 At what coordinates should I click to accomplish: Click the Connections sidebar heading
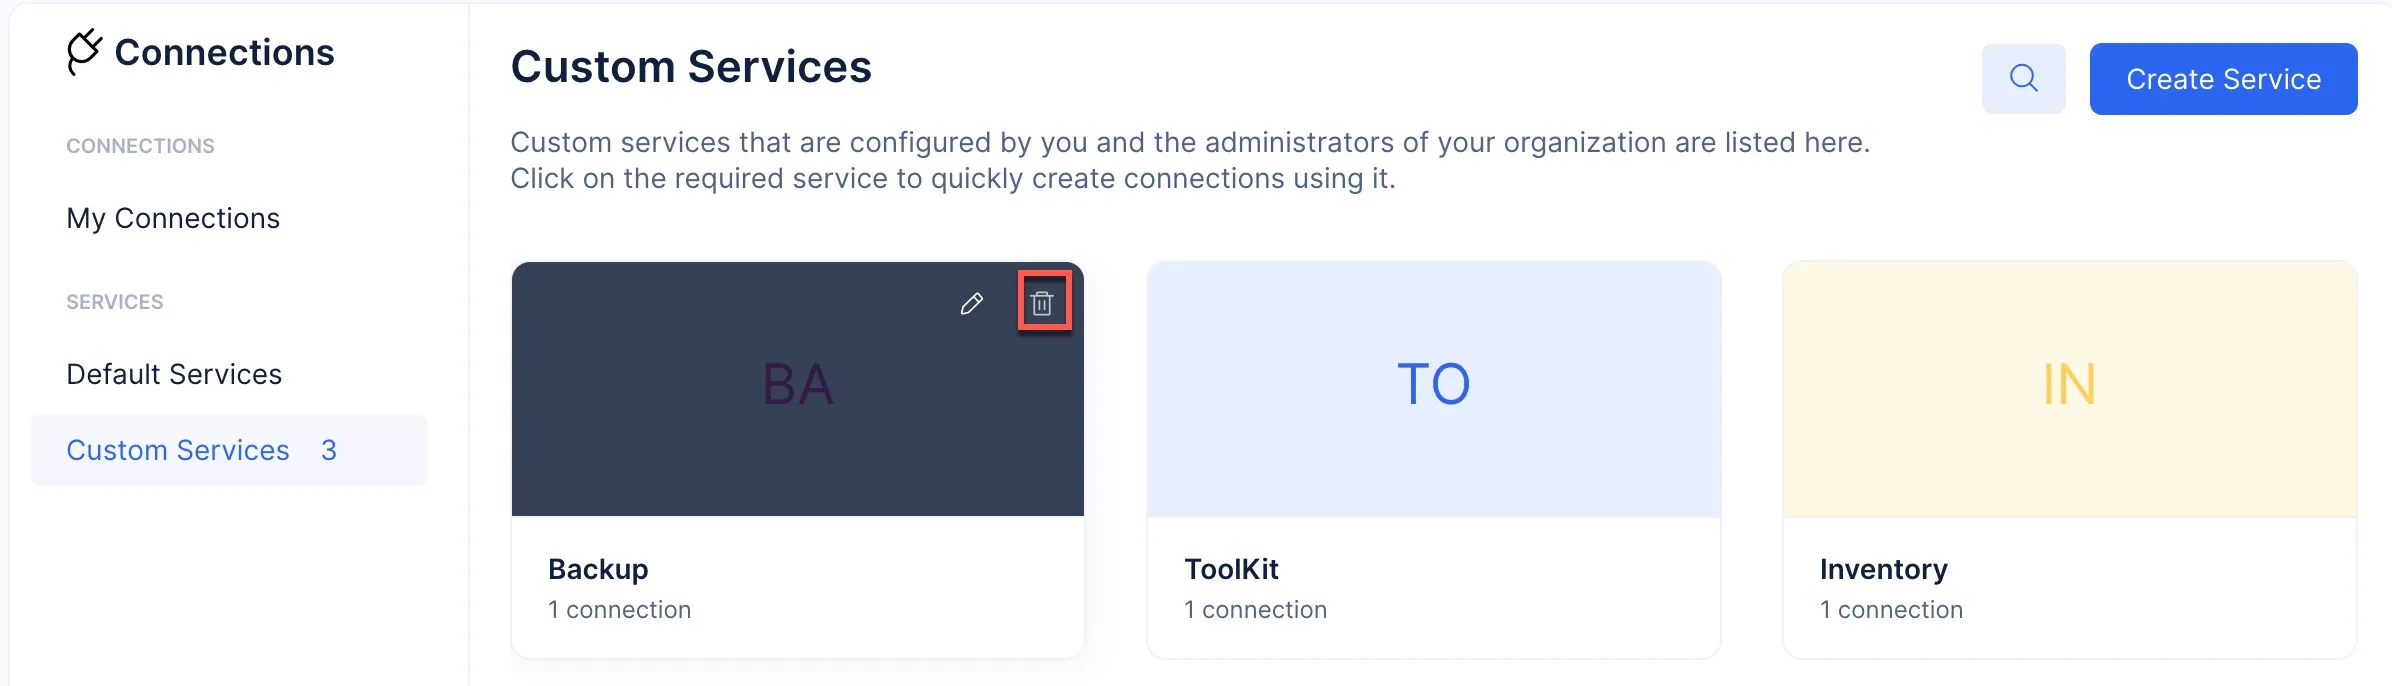coord(224,52)
